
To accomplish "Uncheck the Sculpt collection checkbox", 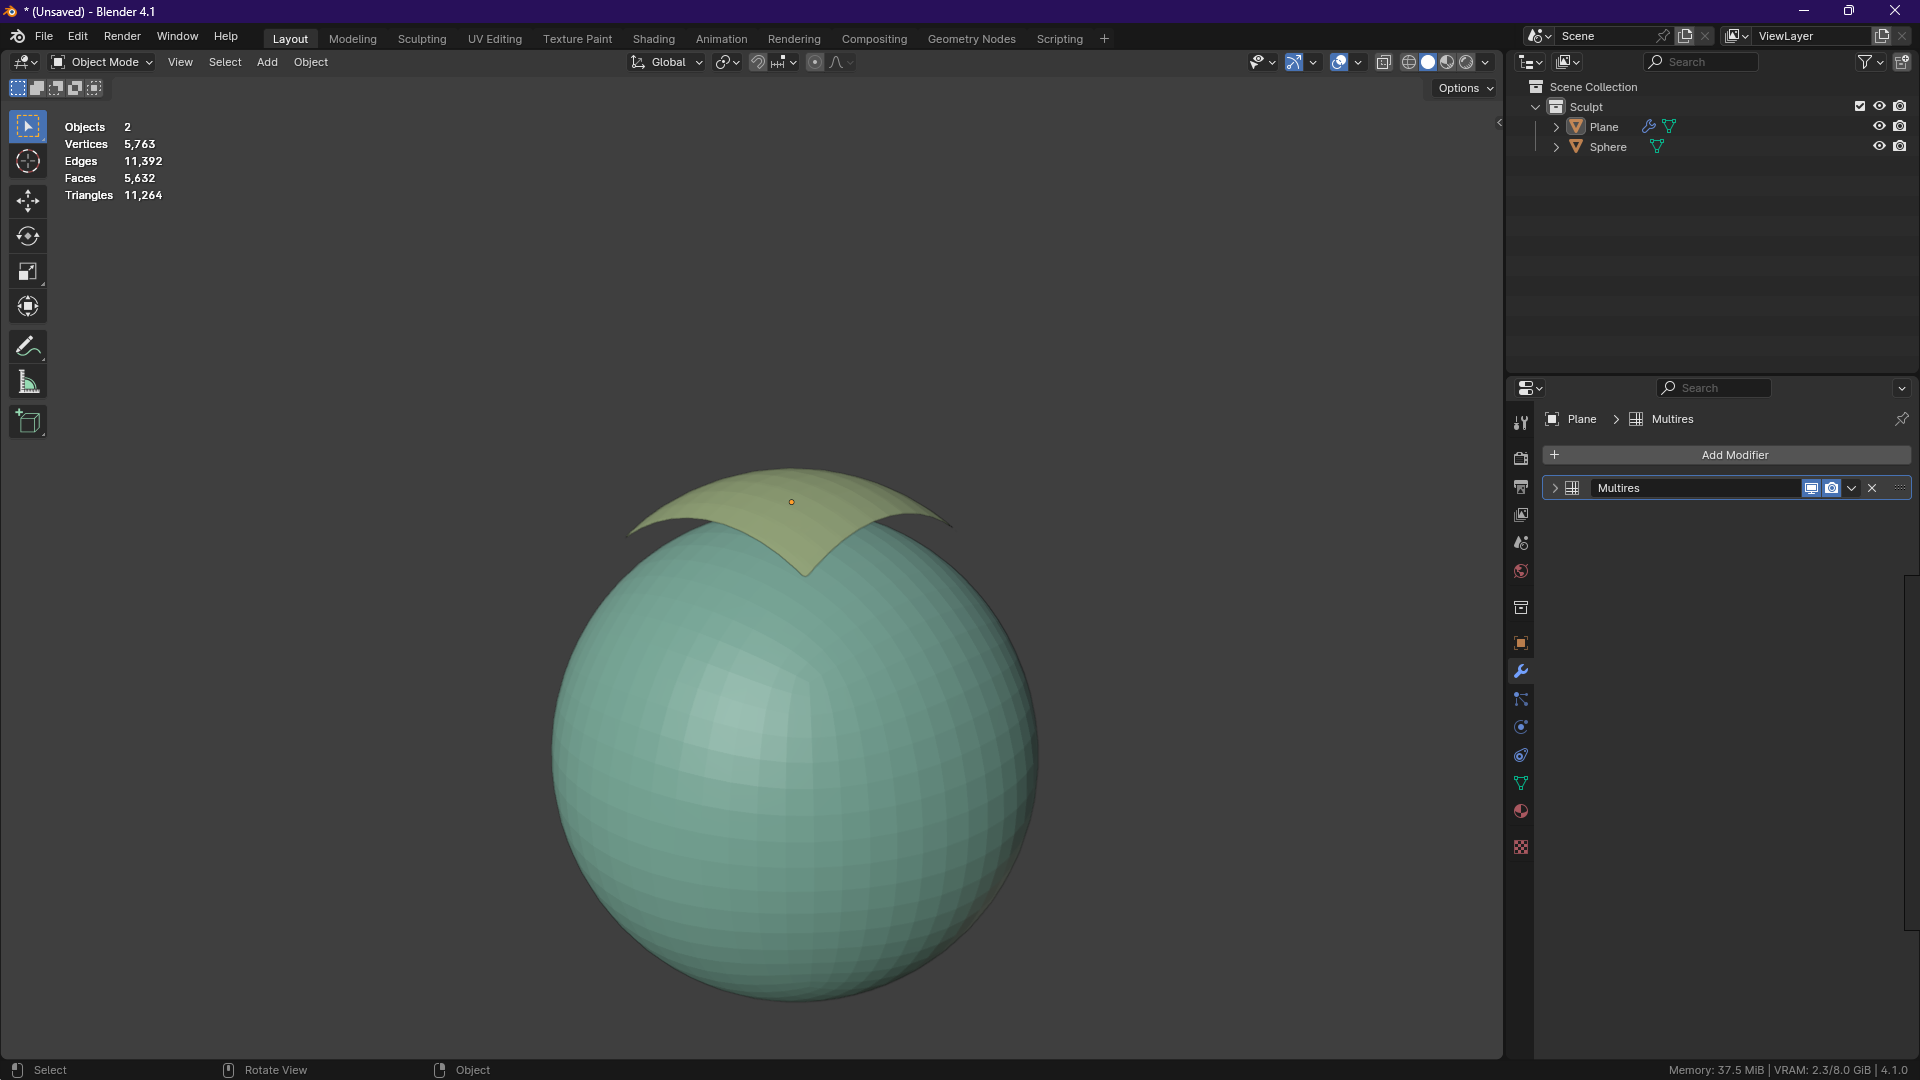I will pyautogui.click(x=1860, y=107).
